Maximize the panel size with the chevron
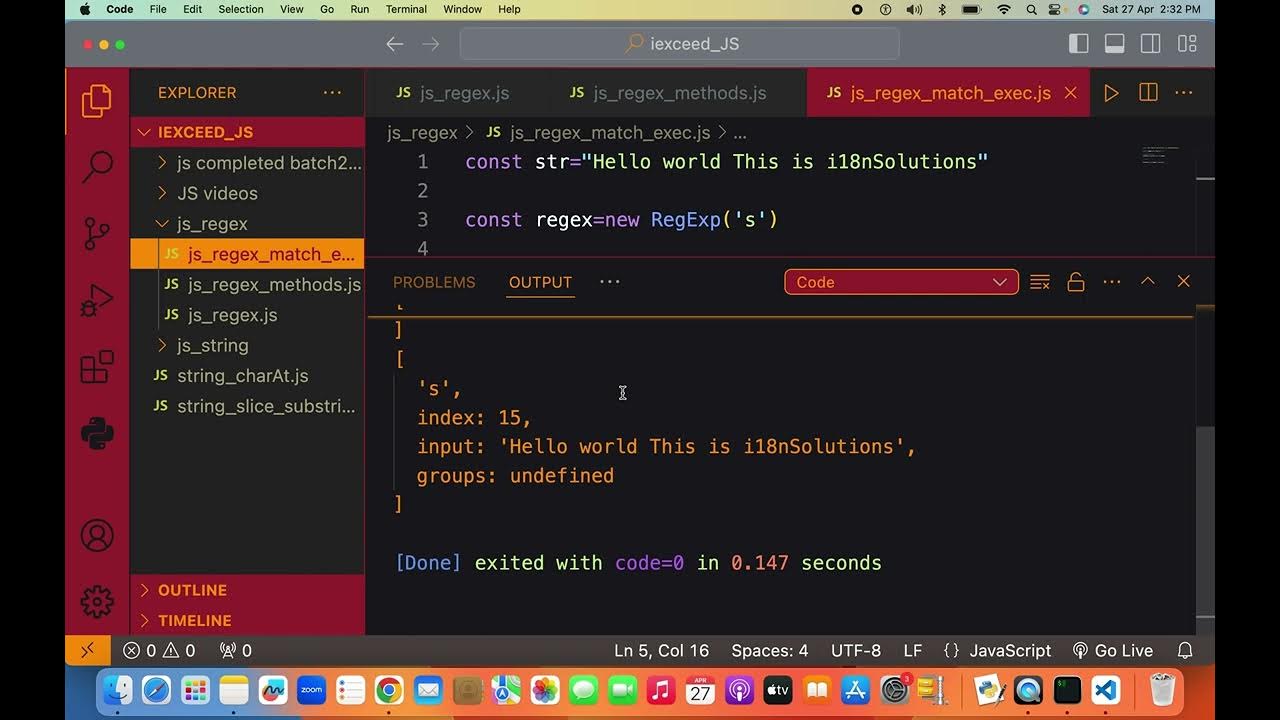 click(1148, 282)
